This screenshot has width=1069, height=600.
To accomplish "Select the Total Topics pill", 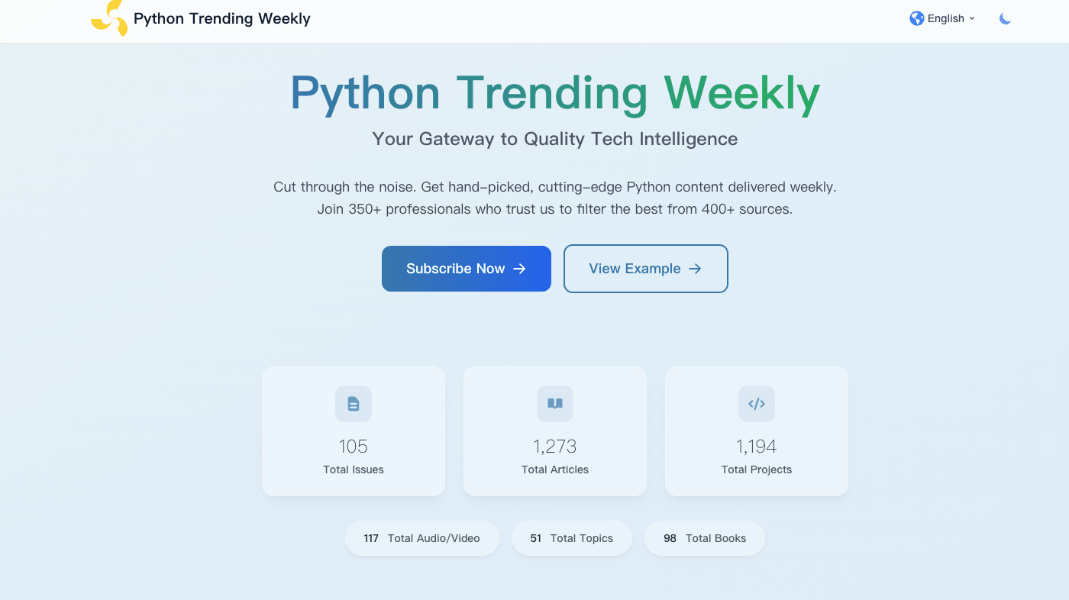I will coord(571,538).
